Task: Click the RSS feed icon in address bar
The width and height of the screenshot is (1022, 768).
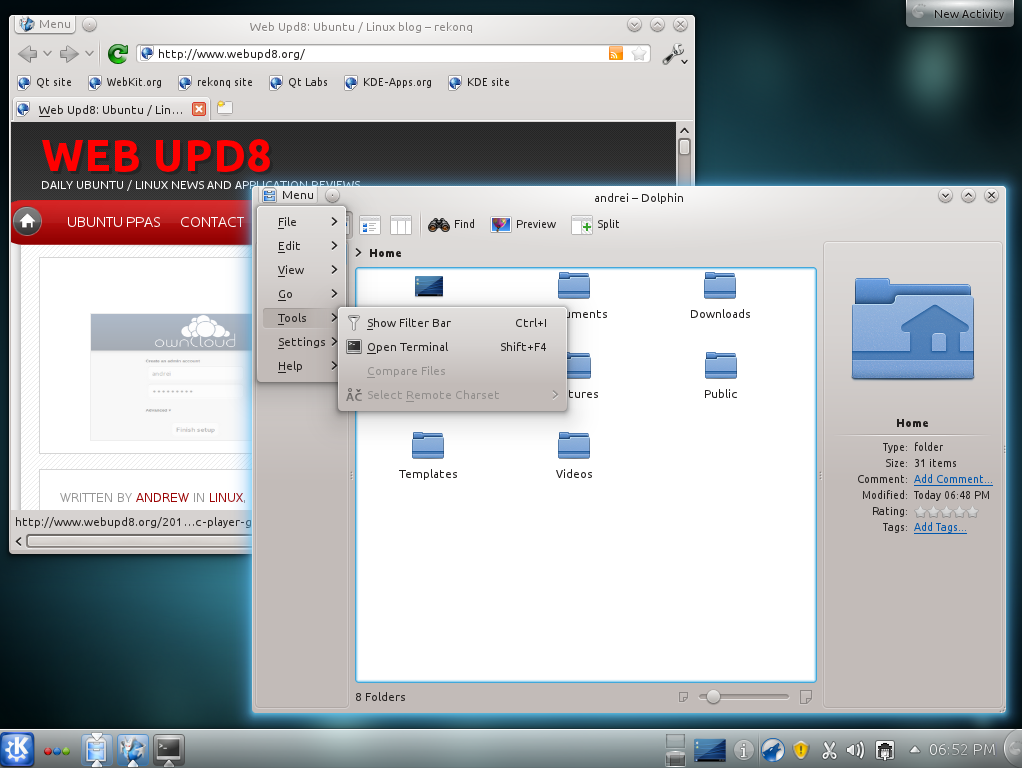Action: pos(615,53)
